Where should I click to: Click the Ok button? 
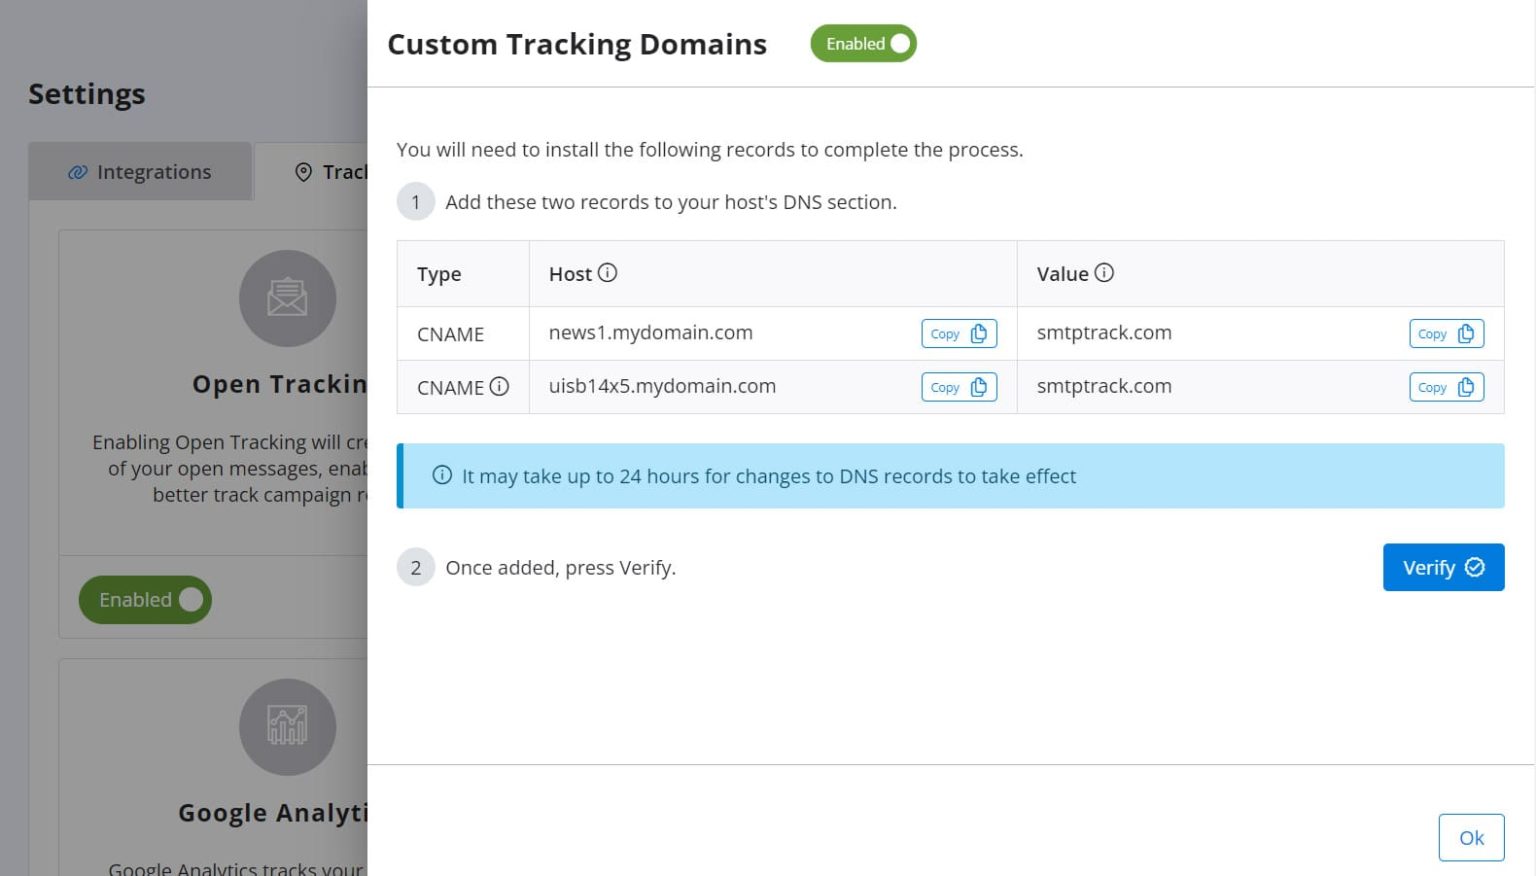1470,837
